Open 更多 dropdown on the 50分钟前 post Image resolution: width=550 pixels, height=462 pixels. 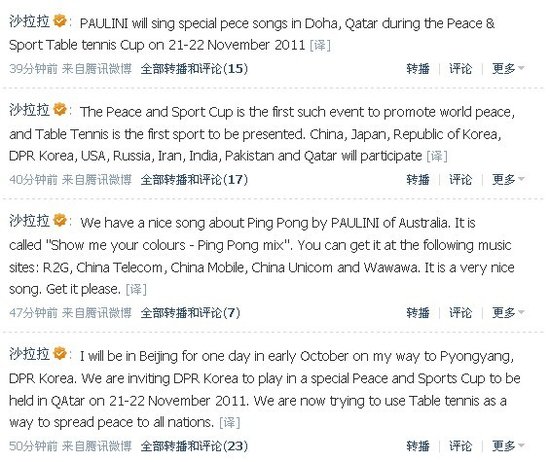tap(508, 446)
